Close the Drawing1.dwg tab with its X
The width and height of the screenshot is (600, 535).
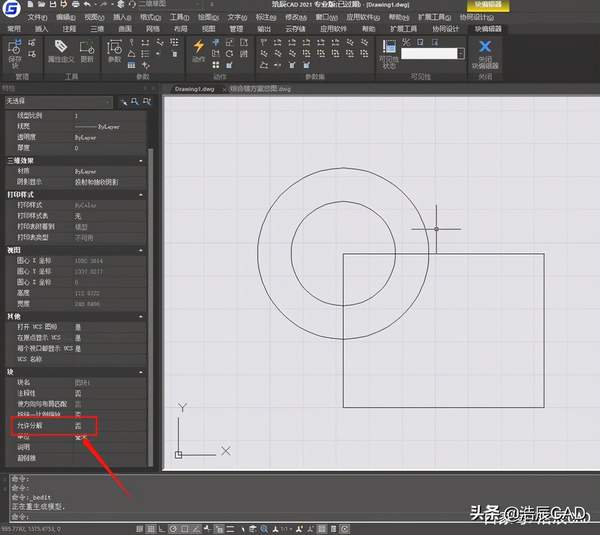click(225, 90)
